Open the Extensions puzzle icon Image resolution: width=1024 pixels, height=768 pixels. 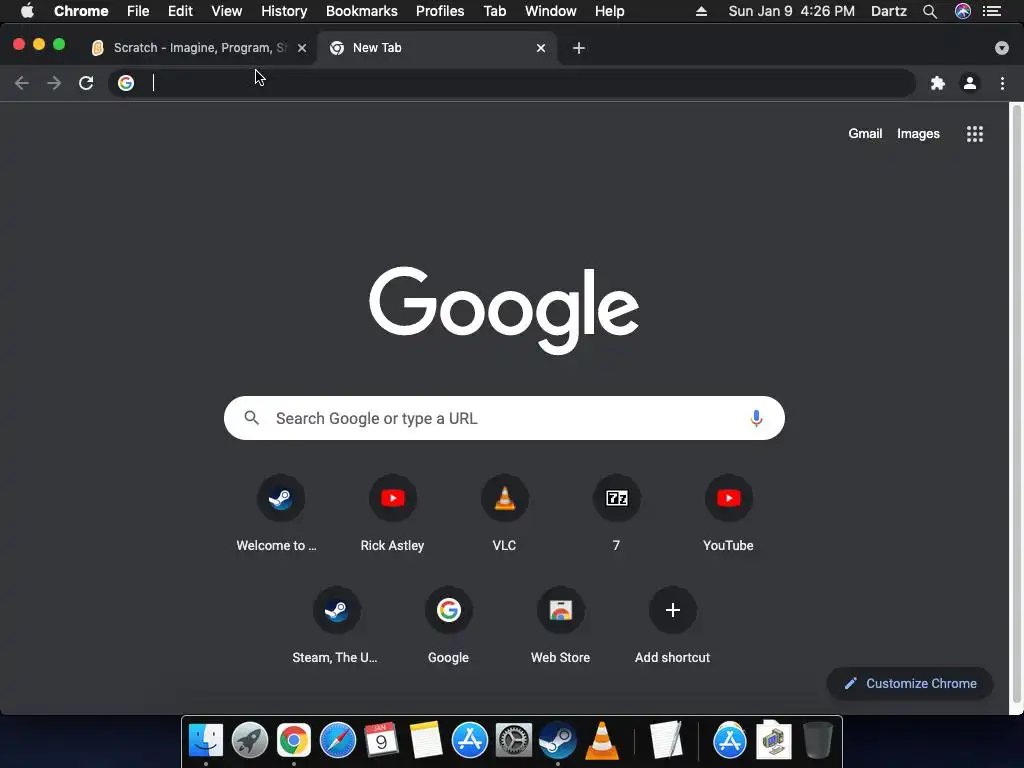point(938,83)
